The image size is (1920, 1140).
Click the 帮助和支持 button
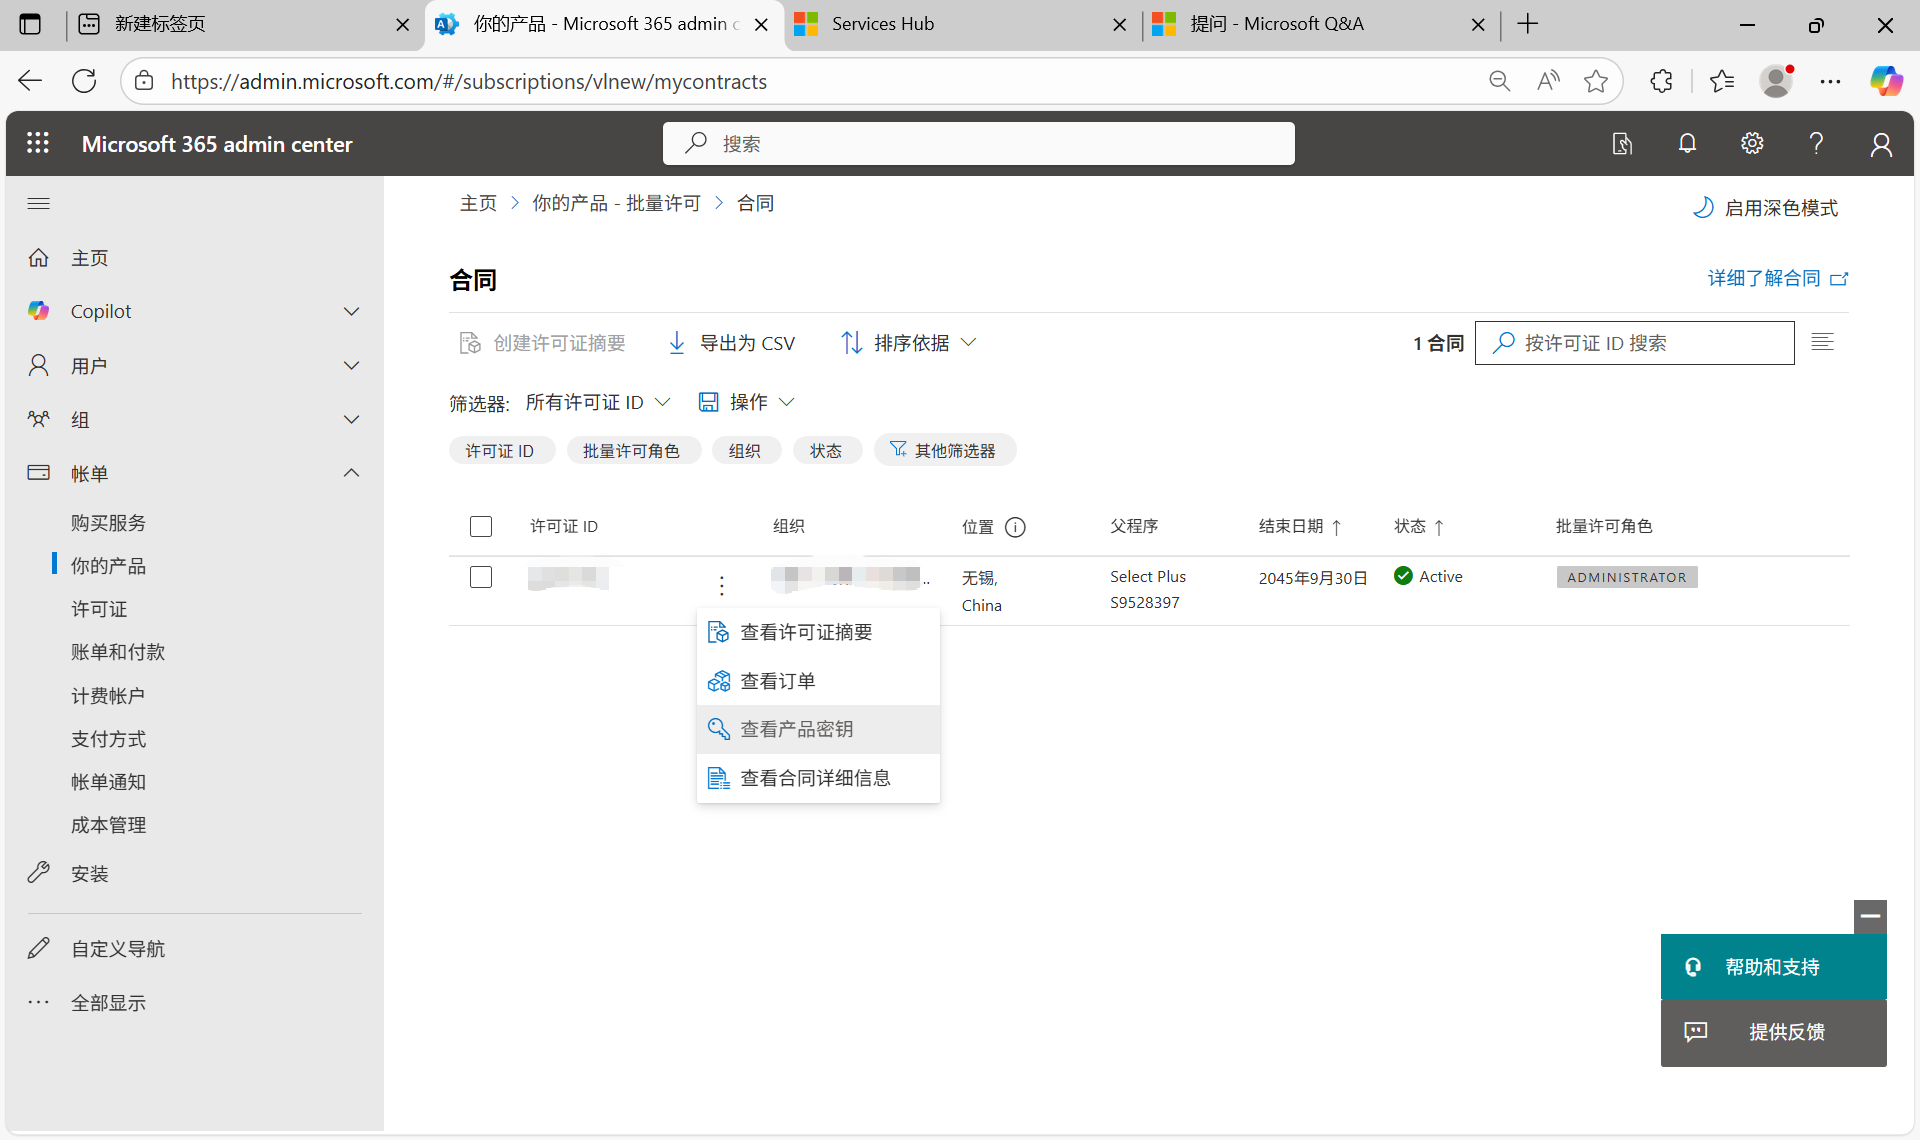coord(1773,967)
